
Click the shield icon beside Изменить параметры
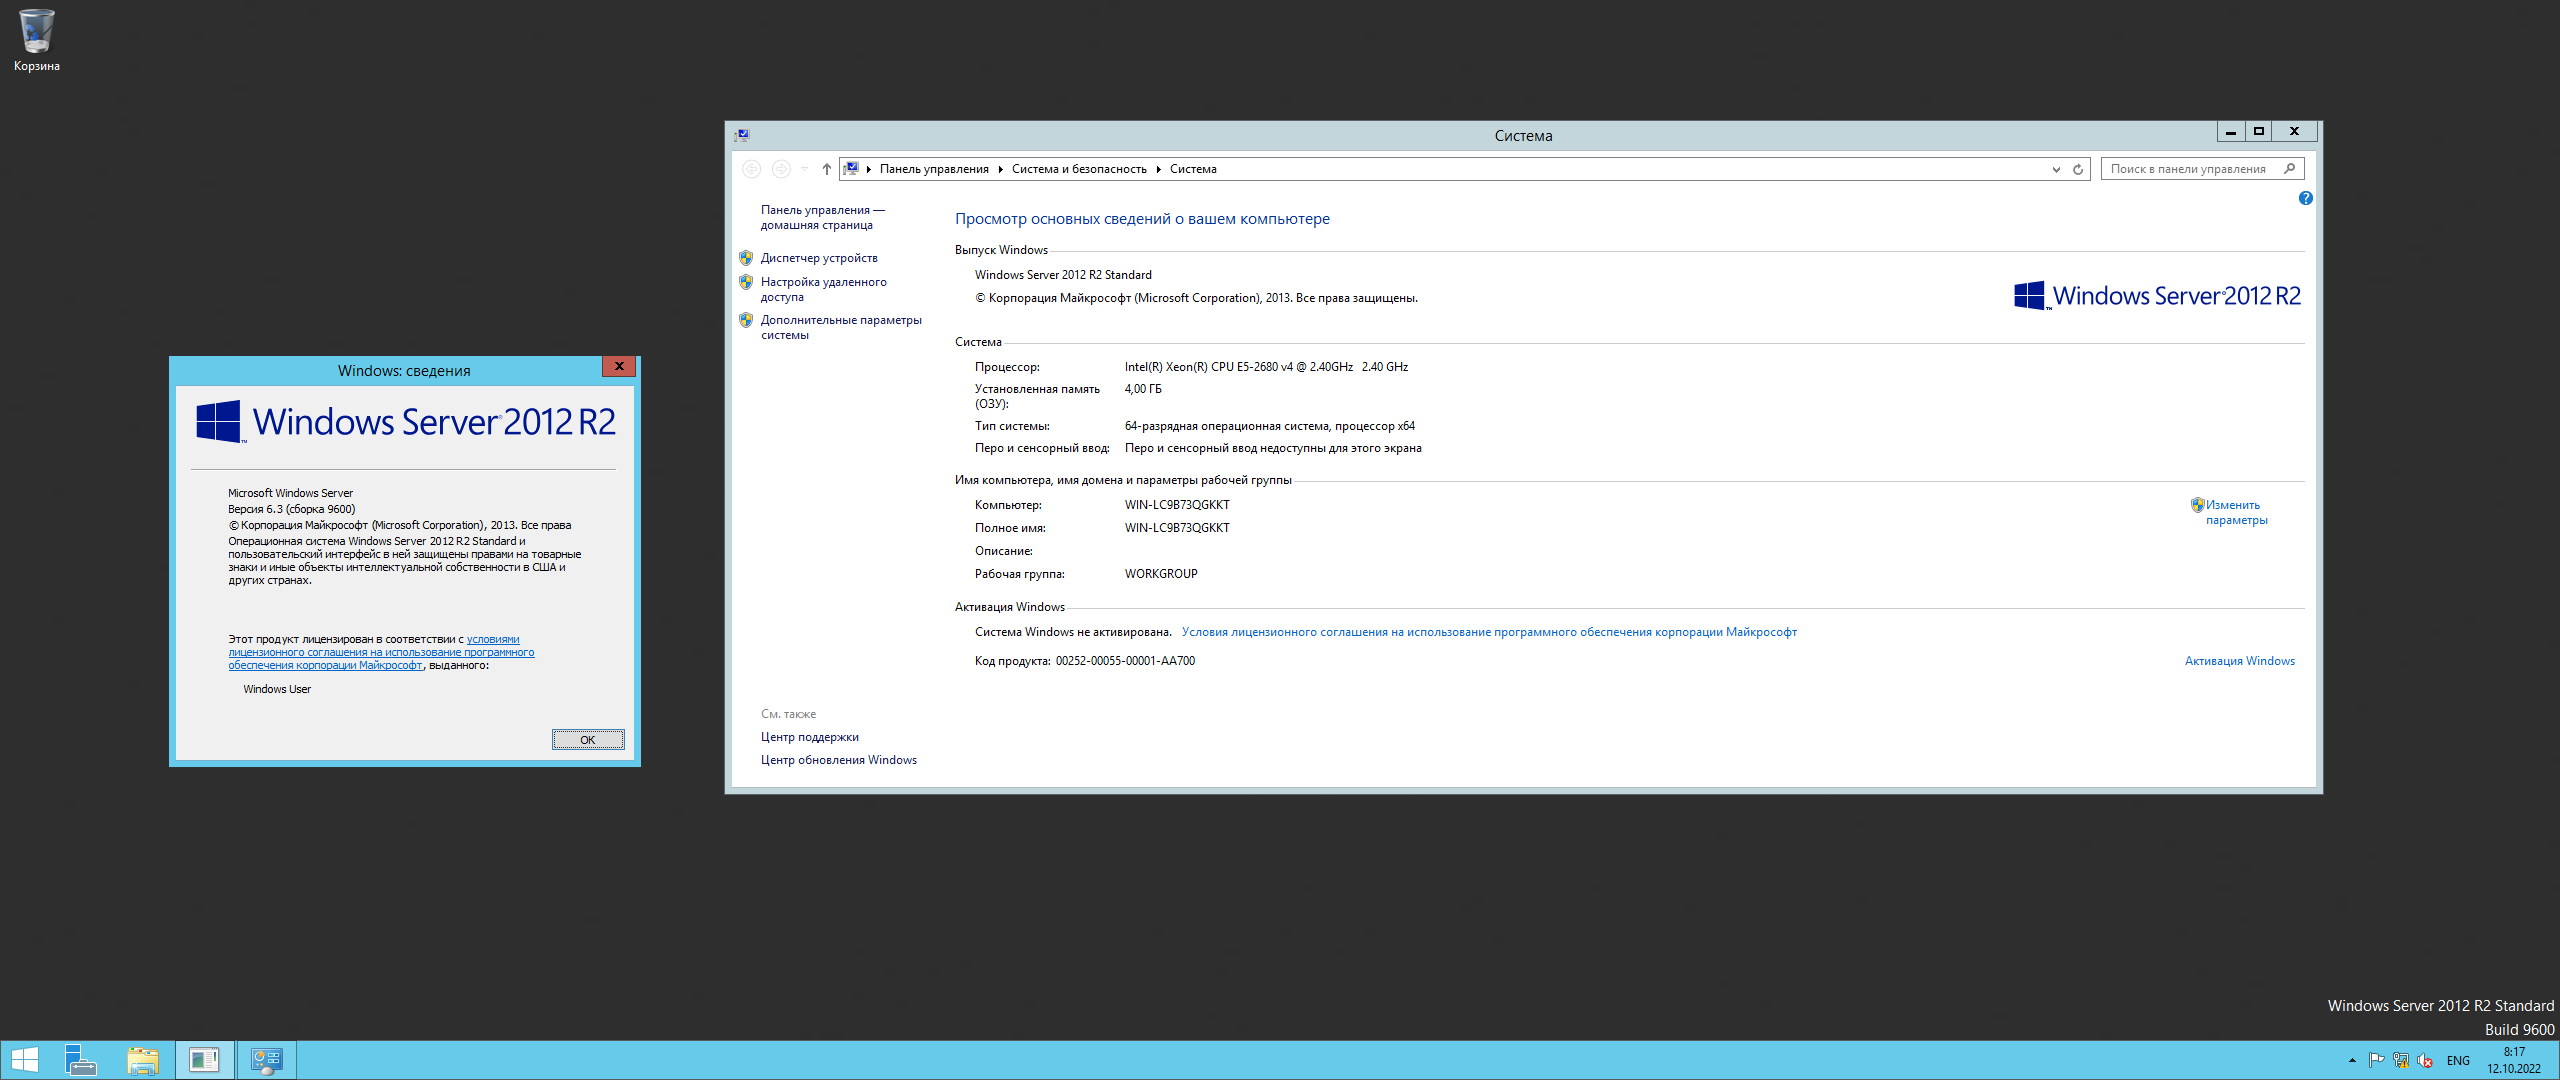click(2197, 505)
